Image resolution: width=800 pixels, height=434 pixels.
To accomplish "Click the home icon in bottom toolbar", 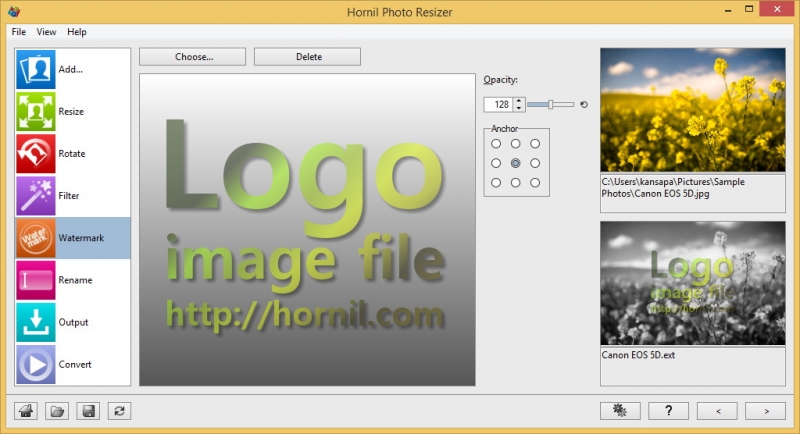I will pyautogui.click(x=26, y=411).
